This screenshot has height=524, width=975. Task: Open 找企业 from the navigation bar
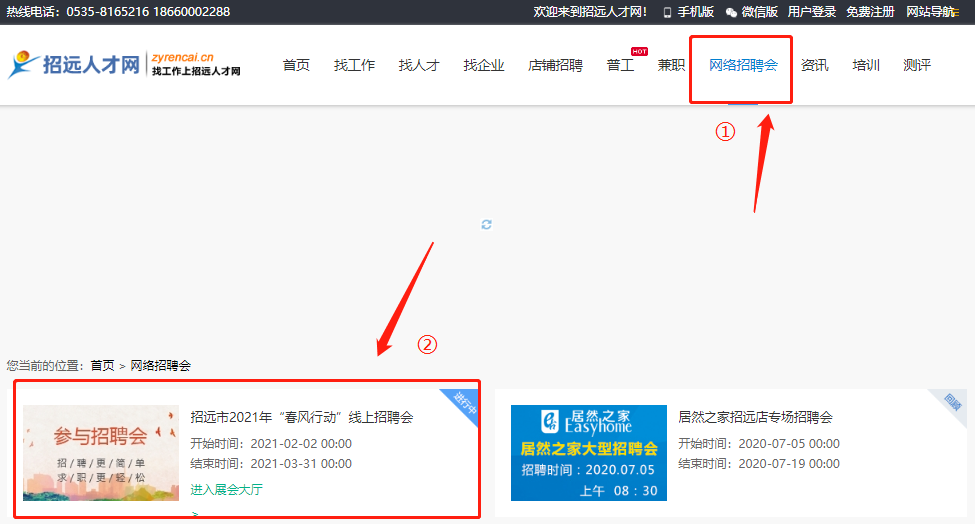(484, 65)
